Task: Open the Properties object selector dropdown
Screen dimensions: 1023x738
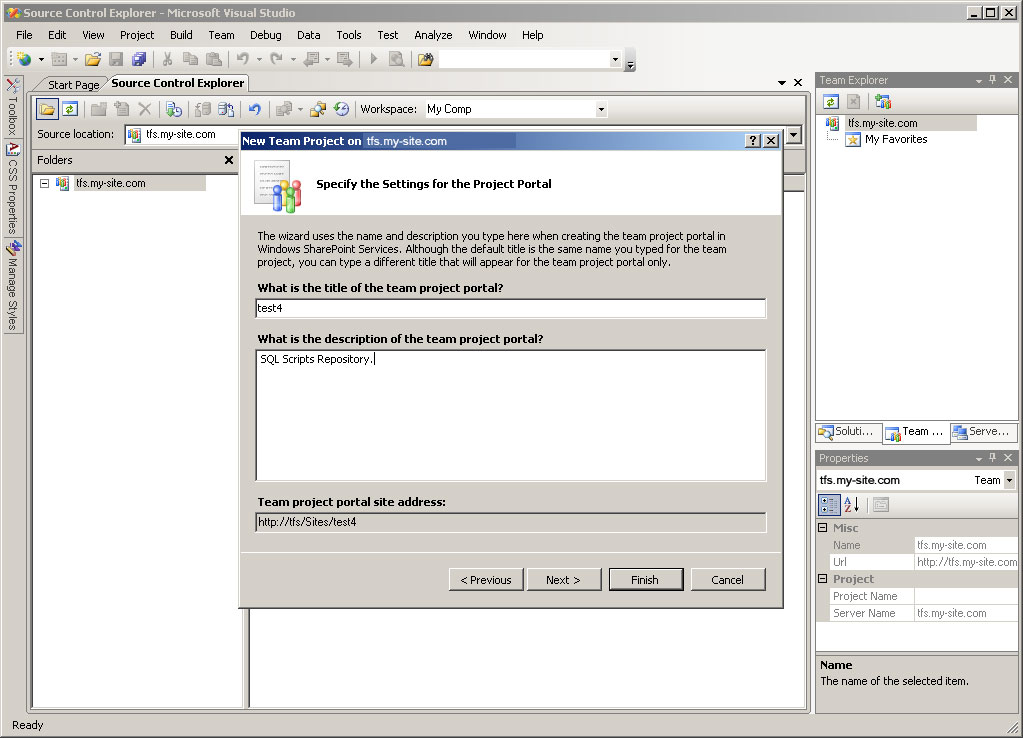Action: click(1009, 480)
